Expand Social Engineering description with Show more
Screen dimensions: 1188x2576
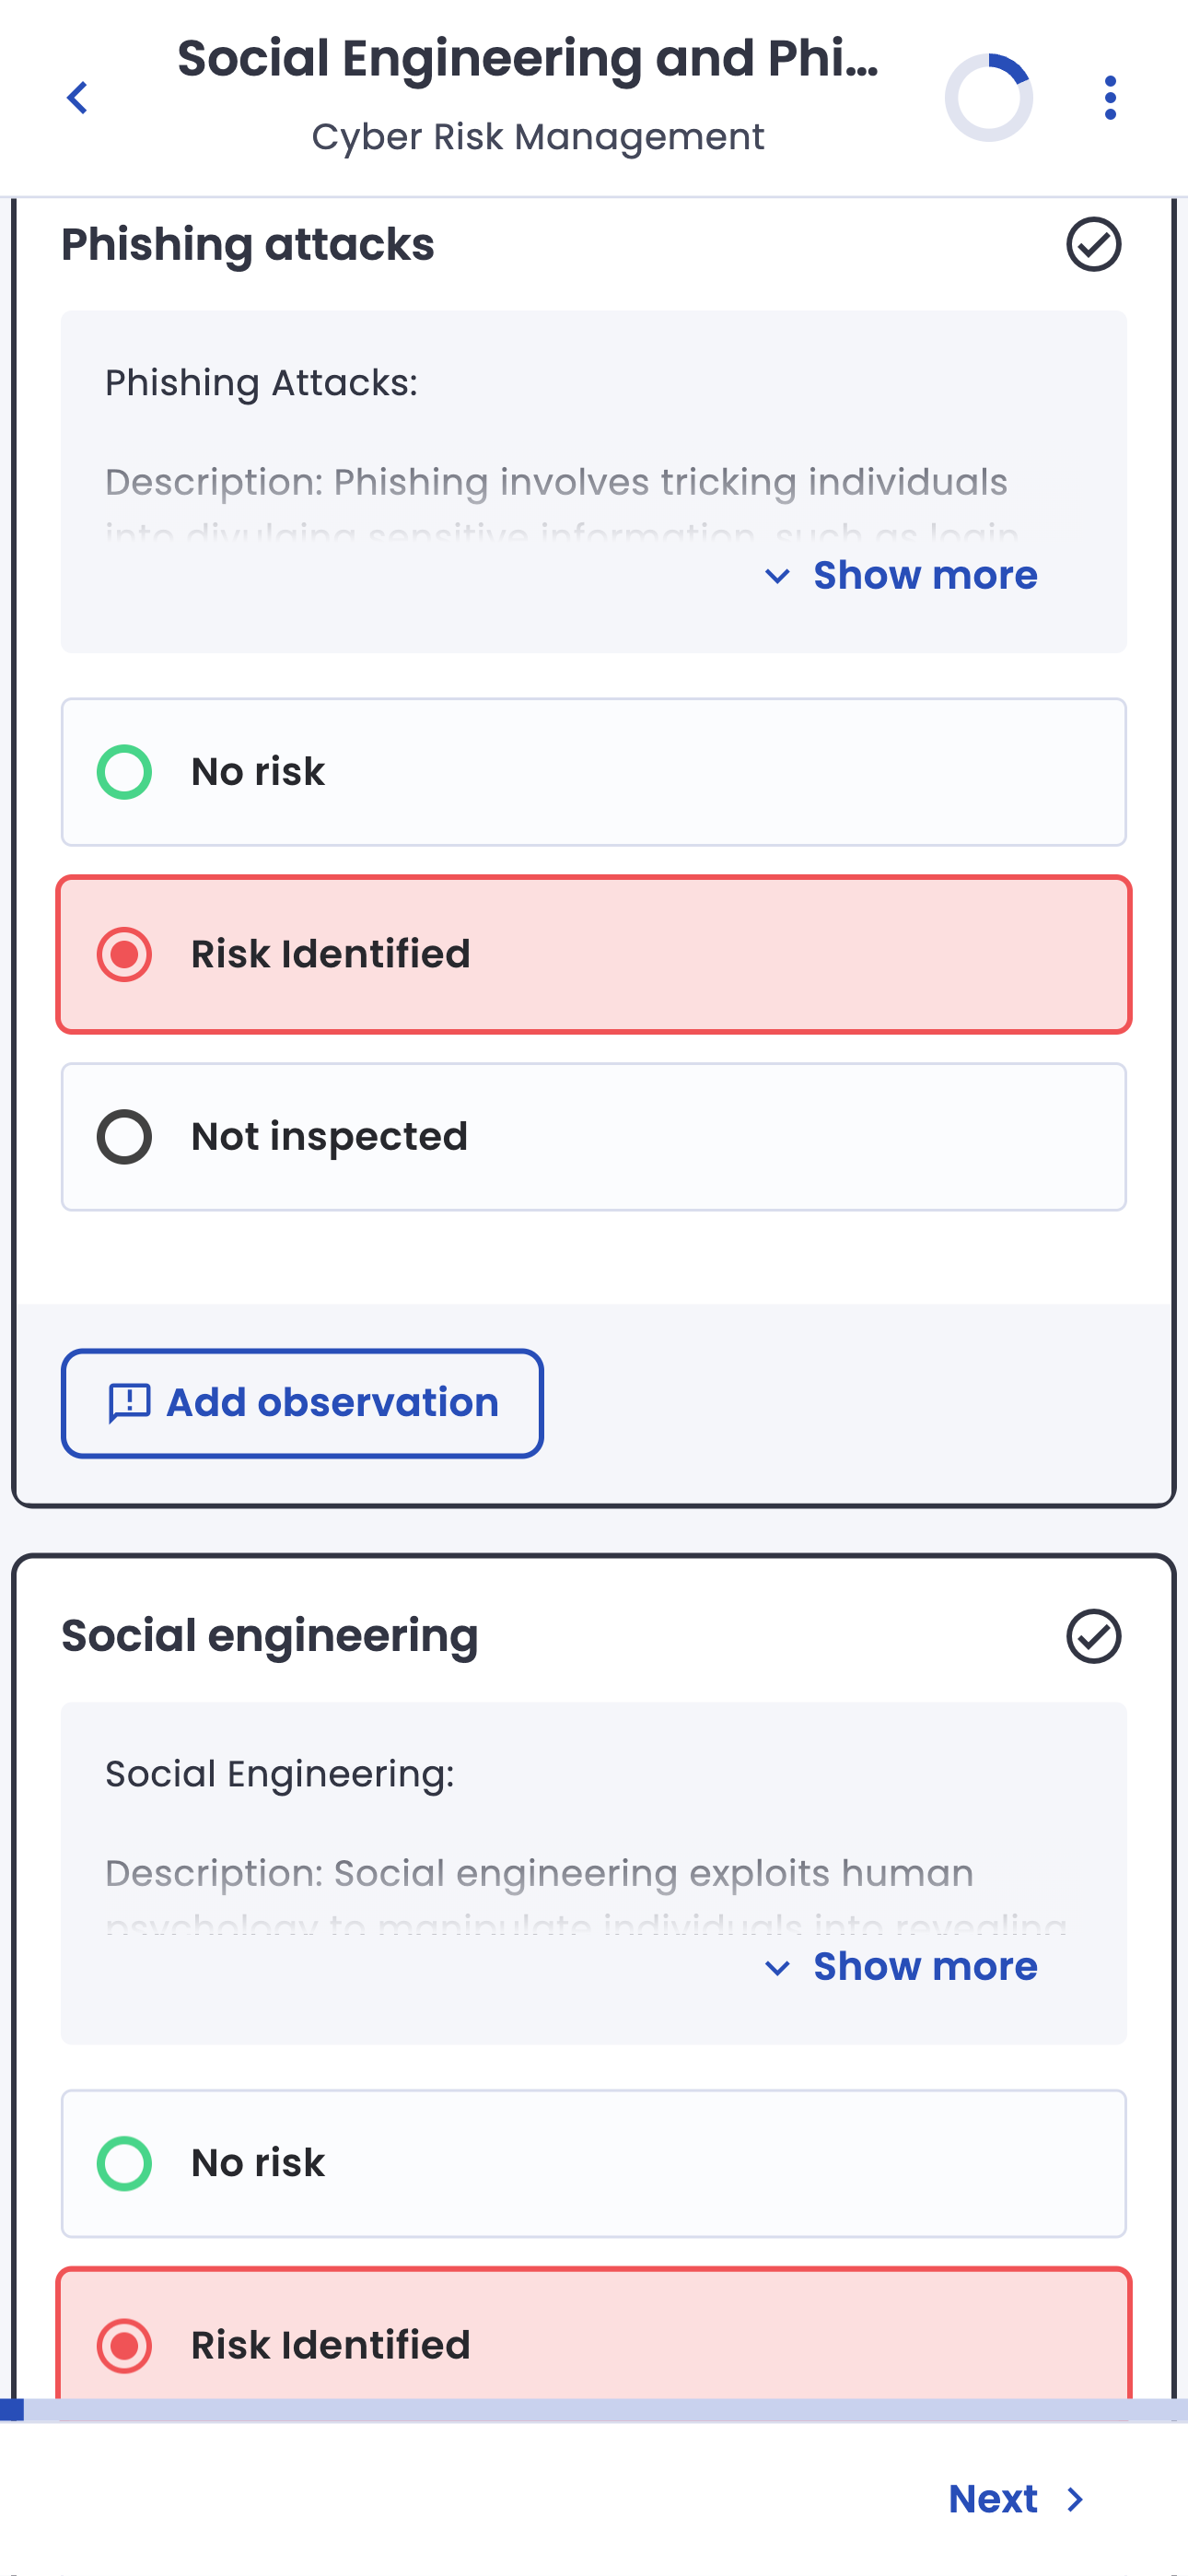(924, 1967)
